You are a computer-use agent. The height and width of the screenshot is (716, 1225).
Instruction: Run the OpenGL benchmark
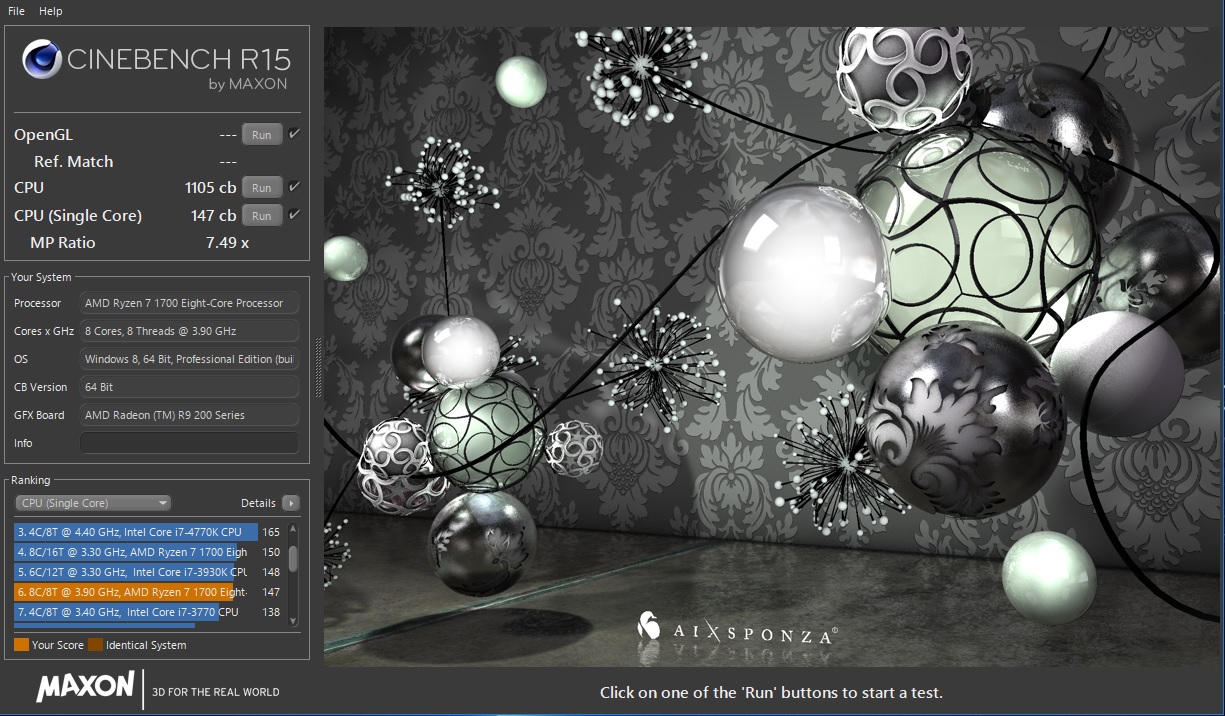(x=261, y=135)
